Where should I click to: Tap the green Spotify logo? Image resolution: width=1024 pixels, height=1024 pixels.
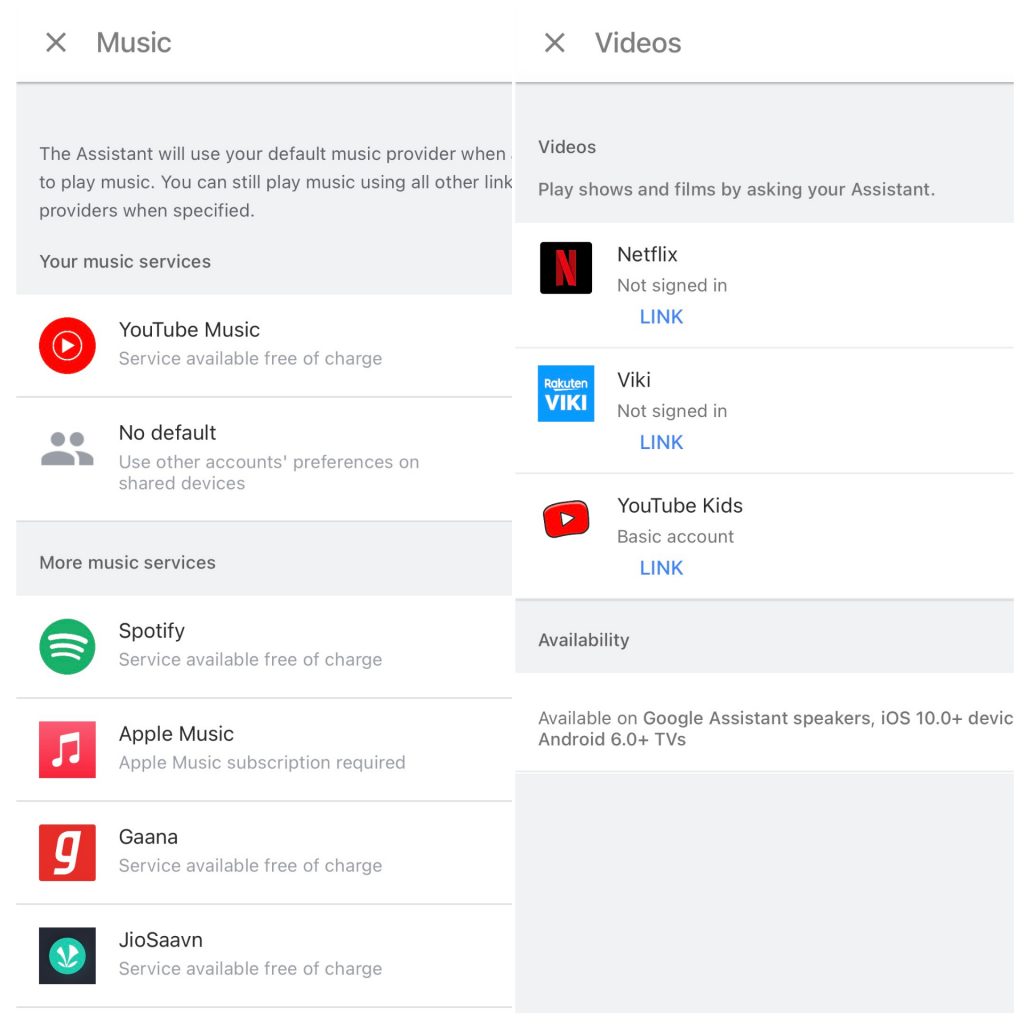click(x=67, y=647)
